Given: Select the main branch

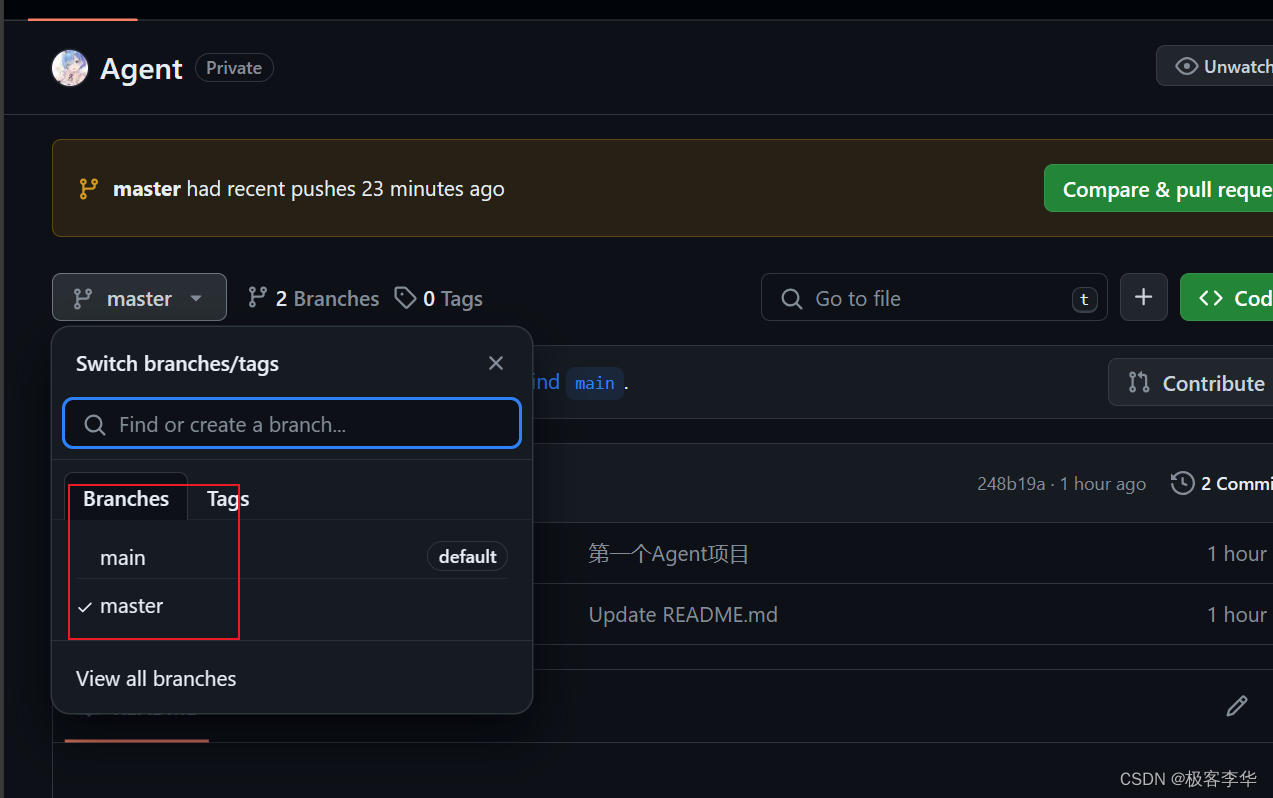Looking at the screenshot, I should tap(292, 557).
